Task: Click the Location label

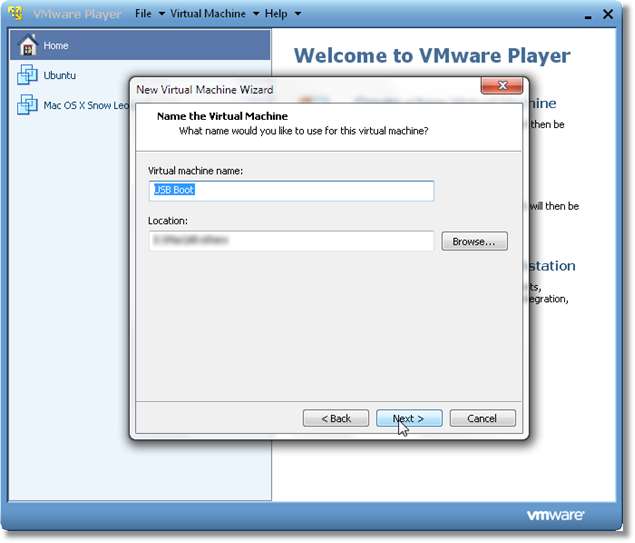Action: pos(168,221)
